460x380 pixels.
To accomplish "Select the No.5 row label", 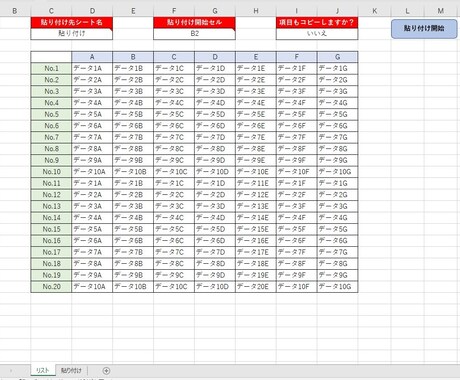I will coord(51,114).
